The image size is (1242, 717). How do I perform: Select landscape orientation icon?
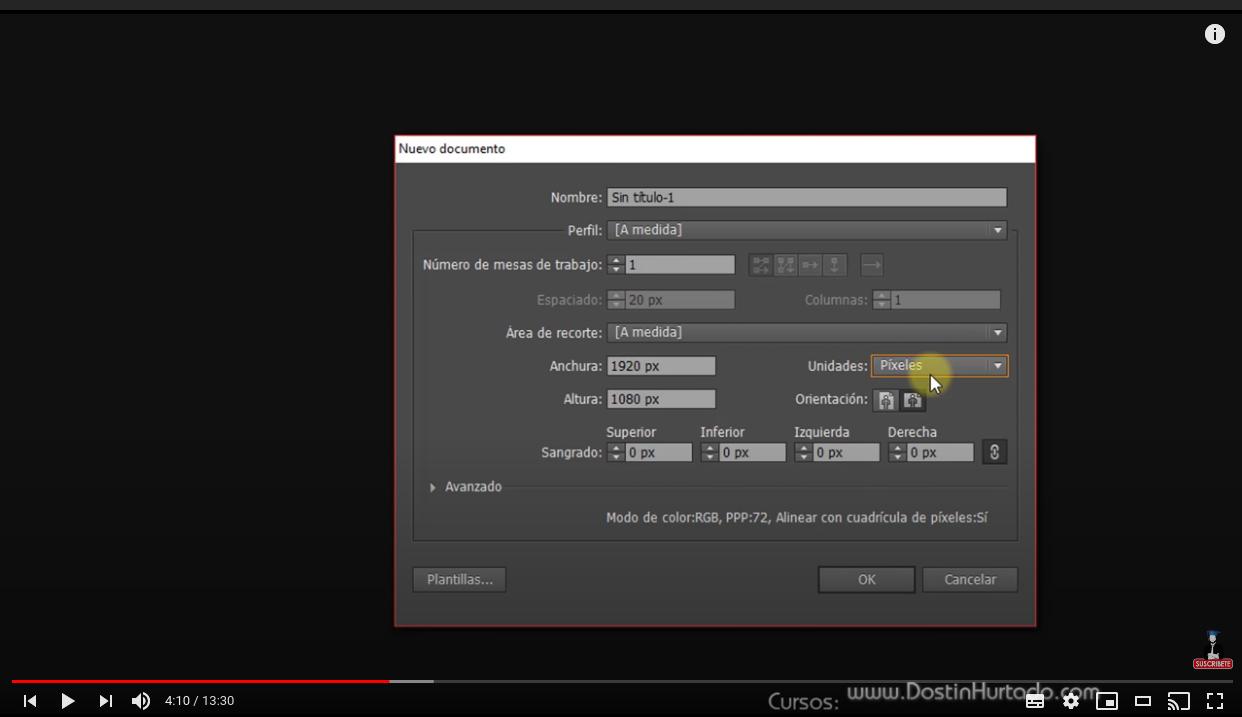click(x=912, y=400)
